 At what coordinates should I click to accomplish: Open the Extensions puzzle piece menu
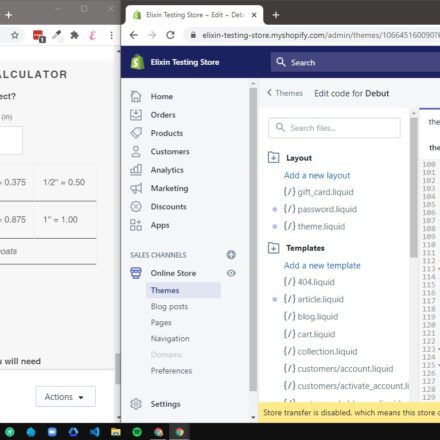(x=75, y=35)
